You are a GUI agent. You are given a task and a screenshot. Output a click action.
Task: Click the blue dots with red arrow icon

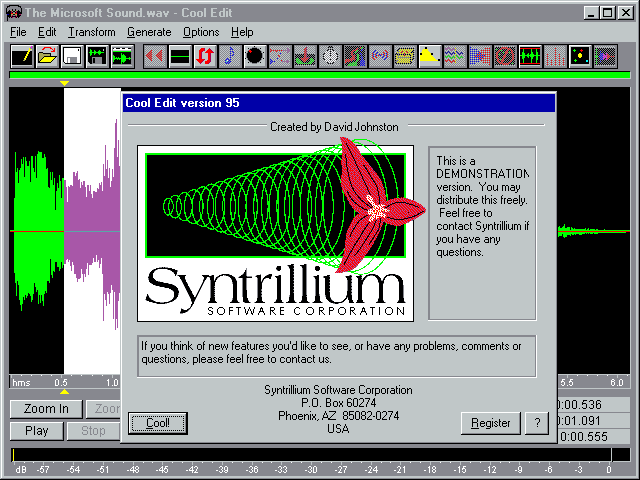pos(480,56)
